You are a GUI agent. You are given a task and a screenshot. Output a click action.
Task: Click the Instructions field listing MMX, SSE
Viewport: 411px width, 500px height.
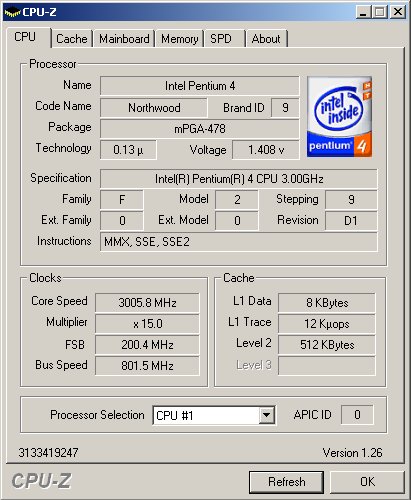click(239, 242)
